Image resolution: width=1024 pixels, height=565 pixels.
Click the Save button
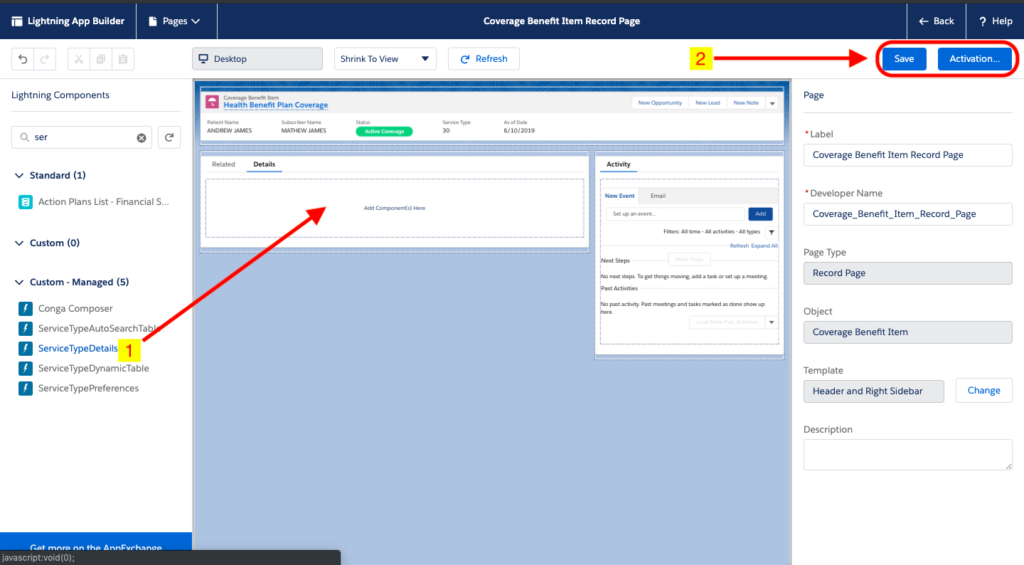pyautogui.click(x=904, y=59)
